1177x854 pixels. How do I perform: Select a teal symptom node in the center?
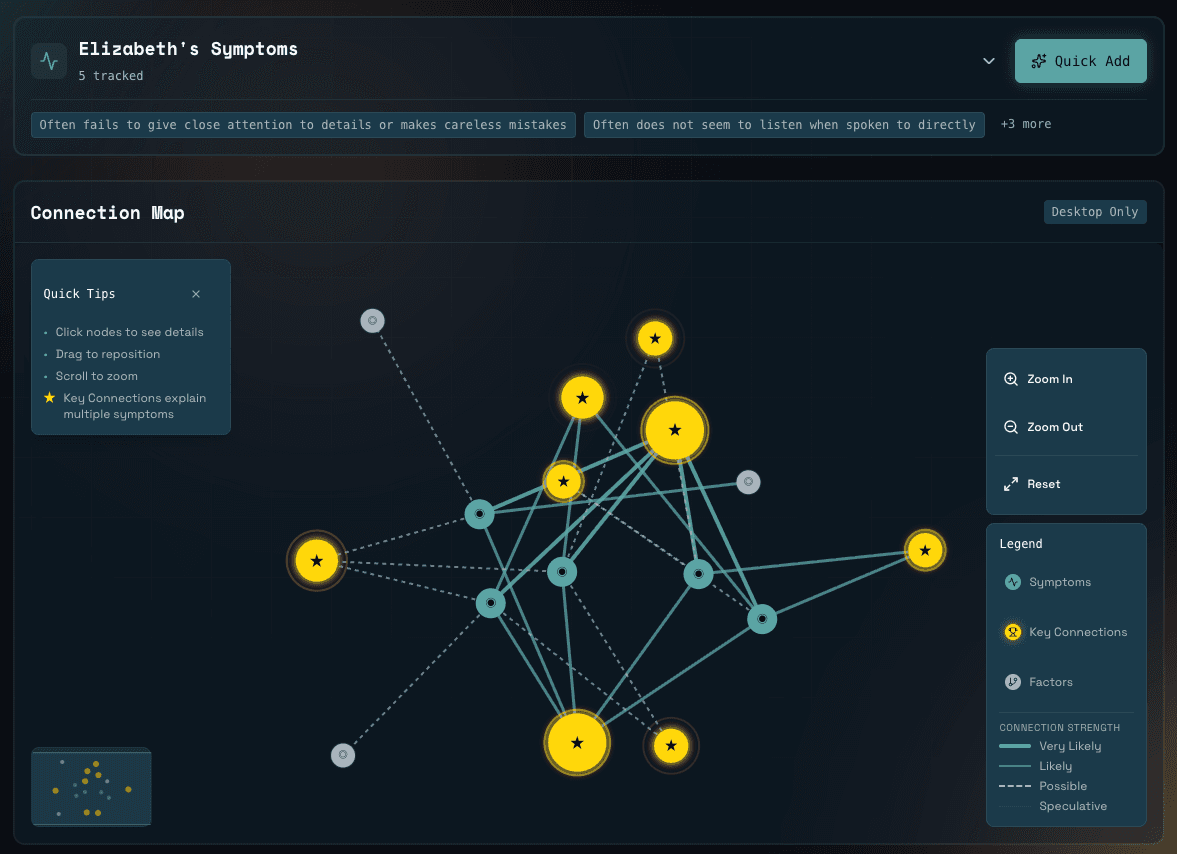[562, 572]
